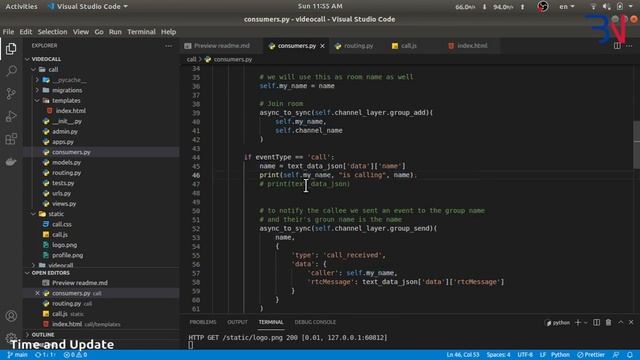Open the Explorer view in activity bar

pyautogui.click(x=11, y=49)
